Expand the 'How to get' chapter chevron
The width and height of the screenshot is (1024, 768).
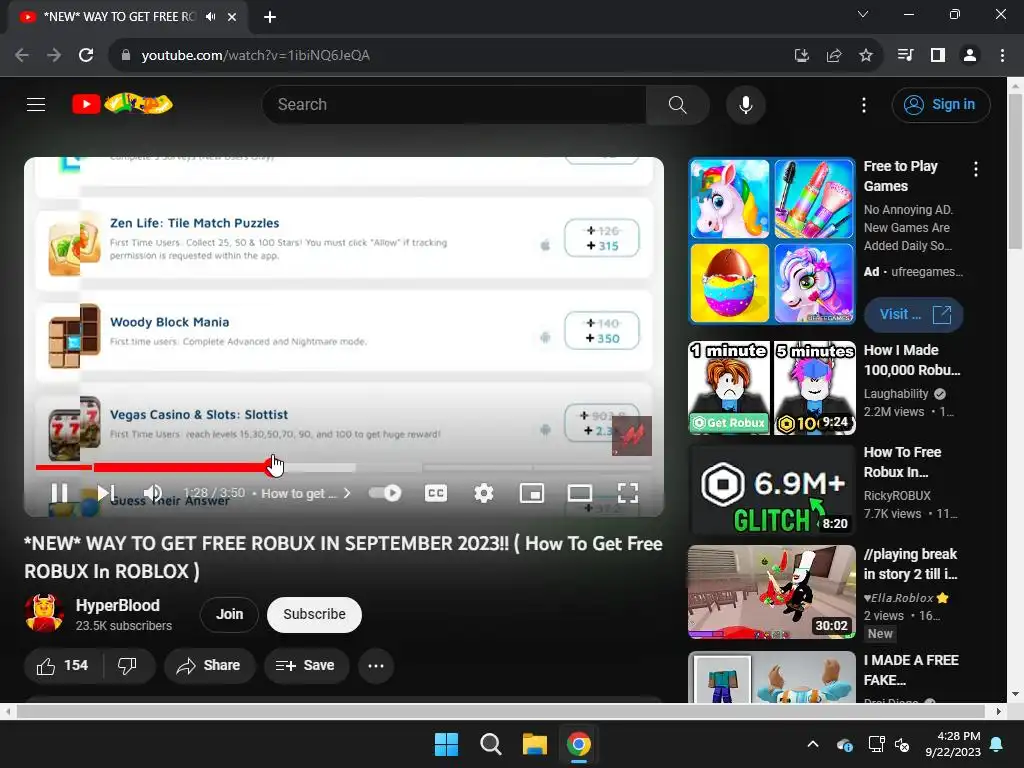[x=347, y=493]
